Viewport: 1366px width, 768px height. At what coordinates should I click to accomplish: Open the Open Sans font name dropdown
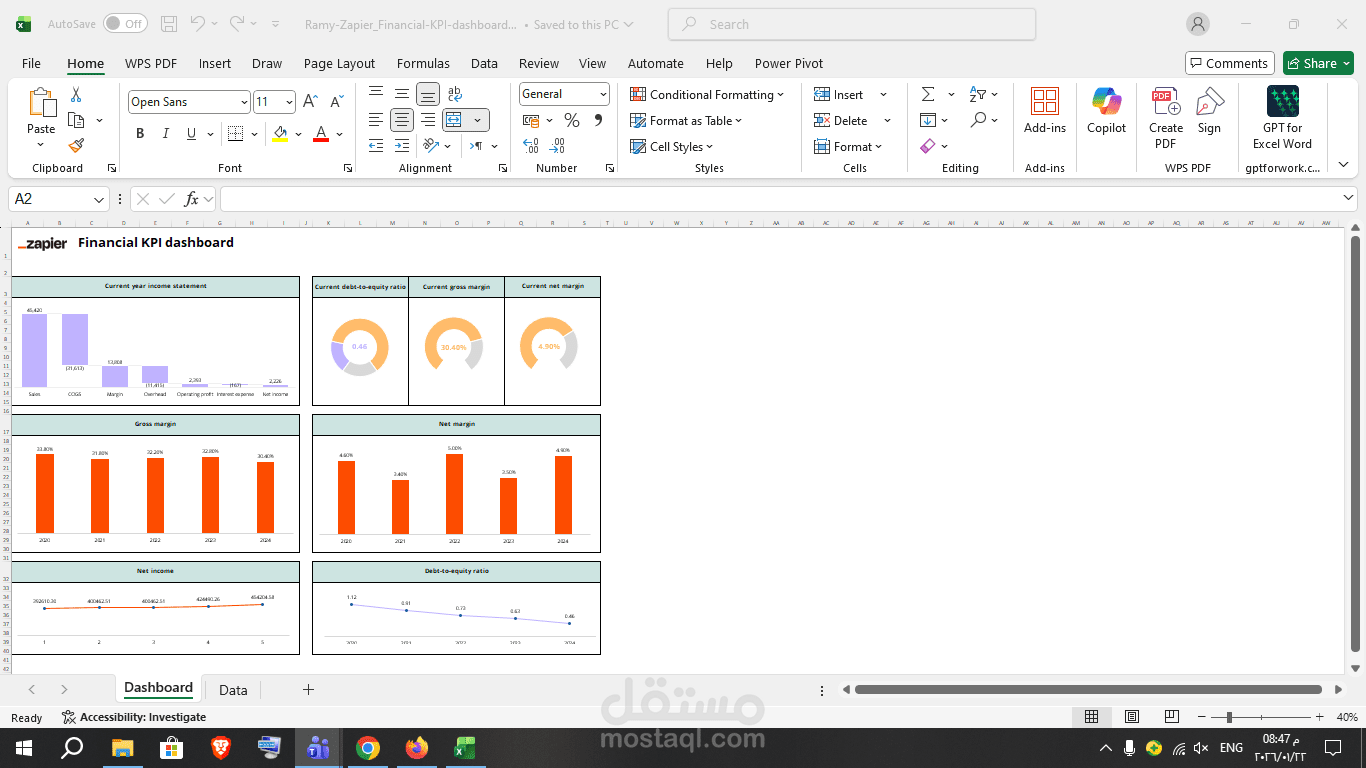244,102
